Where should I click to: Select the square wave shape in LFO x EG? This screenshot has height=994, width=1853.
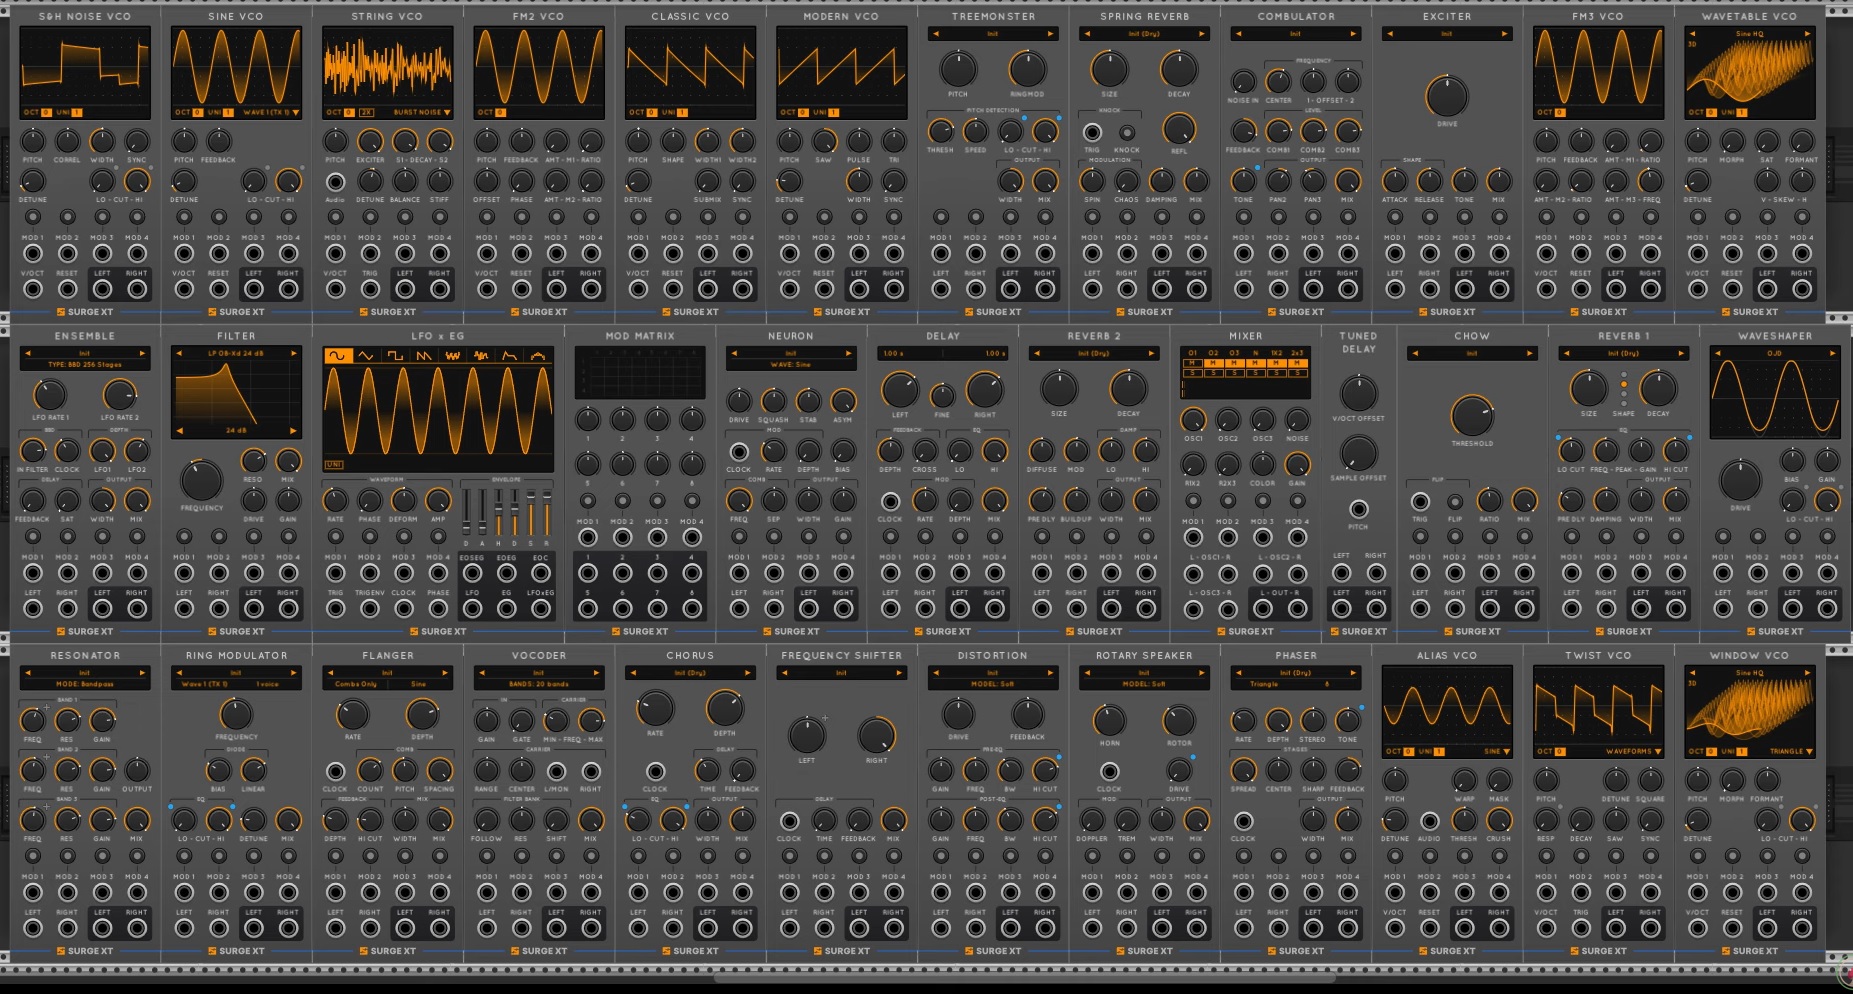(395, 356)
